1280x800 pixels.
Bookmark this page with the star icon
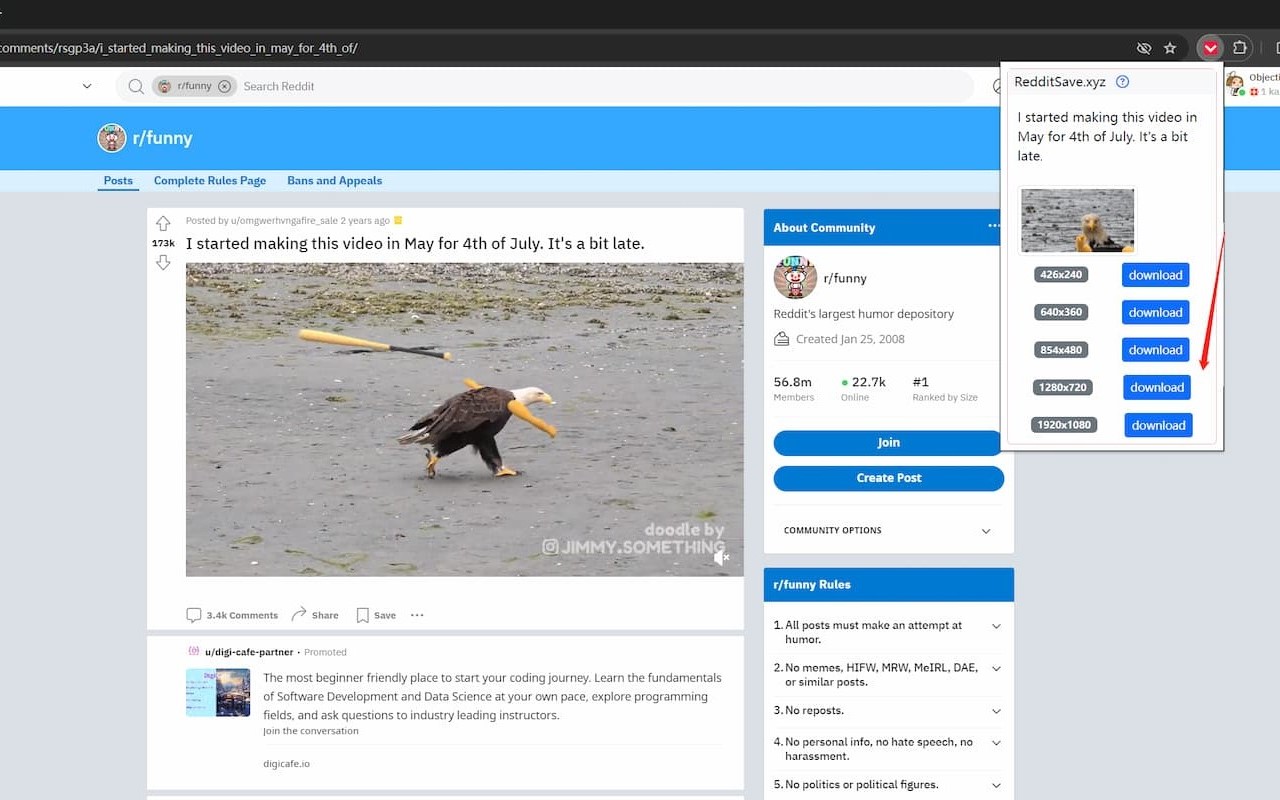coord(1170,48)
